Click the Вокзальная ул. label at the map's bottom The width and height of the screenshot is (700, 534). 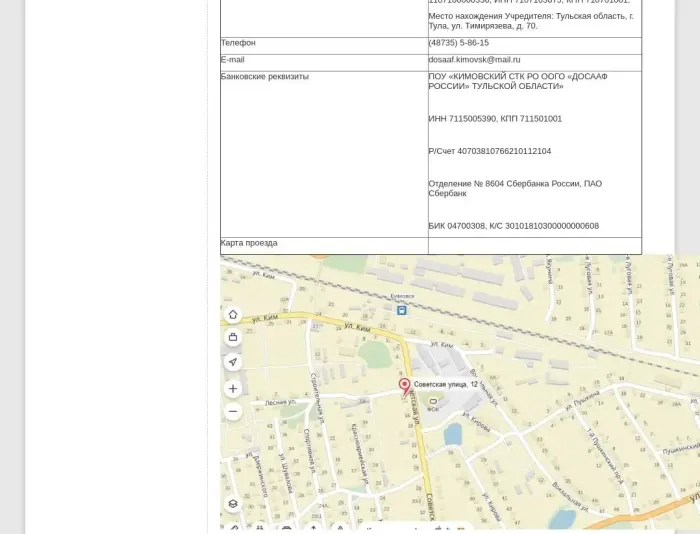570,496
